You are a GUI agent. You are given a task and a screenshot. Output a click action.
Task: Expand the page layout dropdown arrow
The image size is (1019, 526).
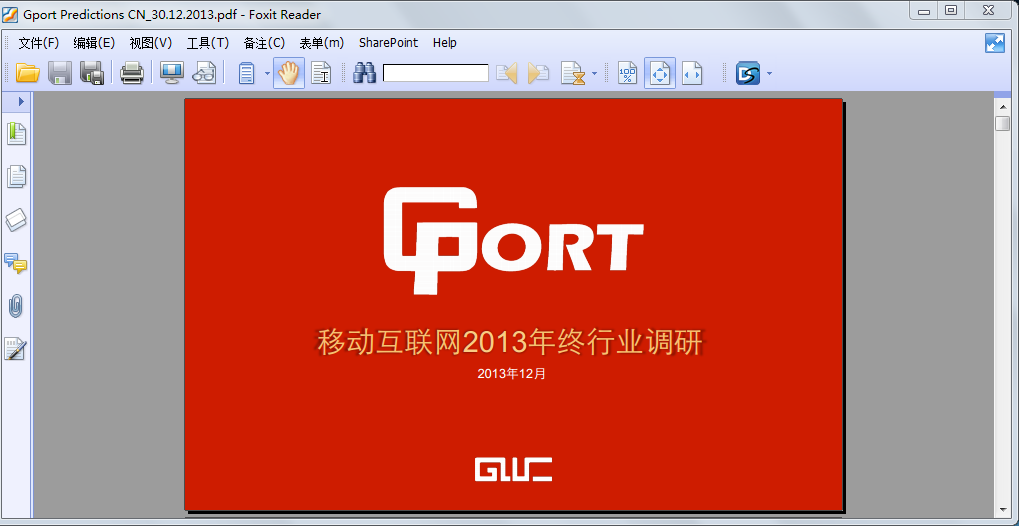(x=267, y=73)
